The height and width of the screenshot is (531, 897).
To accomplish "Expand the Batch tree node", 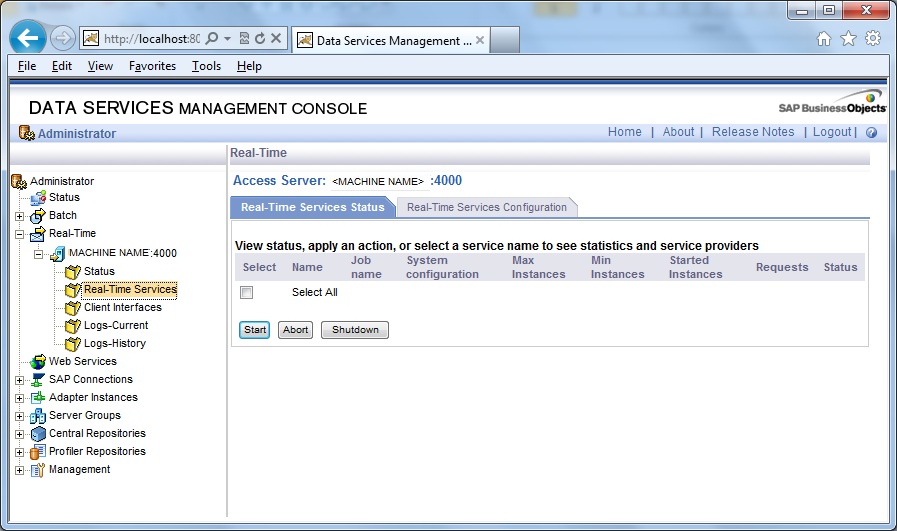I will click(19, 216).
